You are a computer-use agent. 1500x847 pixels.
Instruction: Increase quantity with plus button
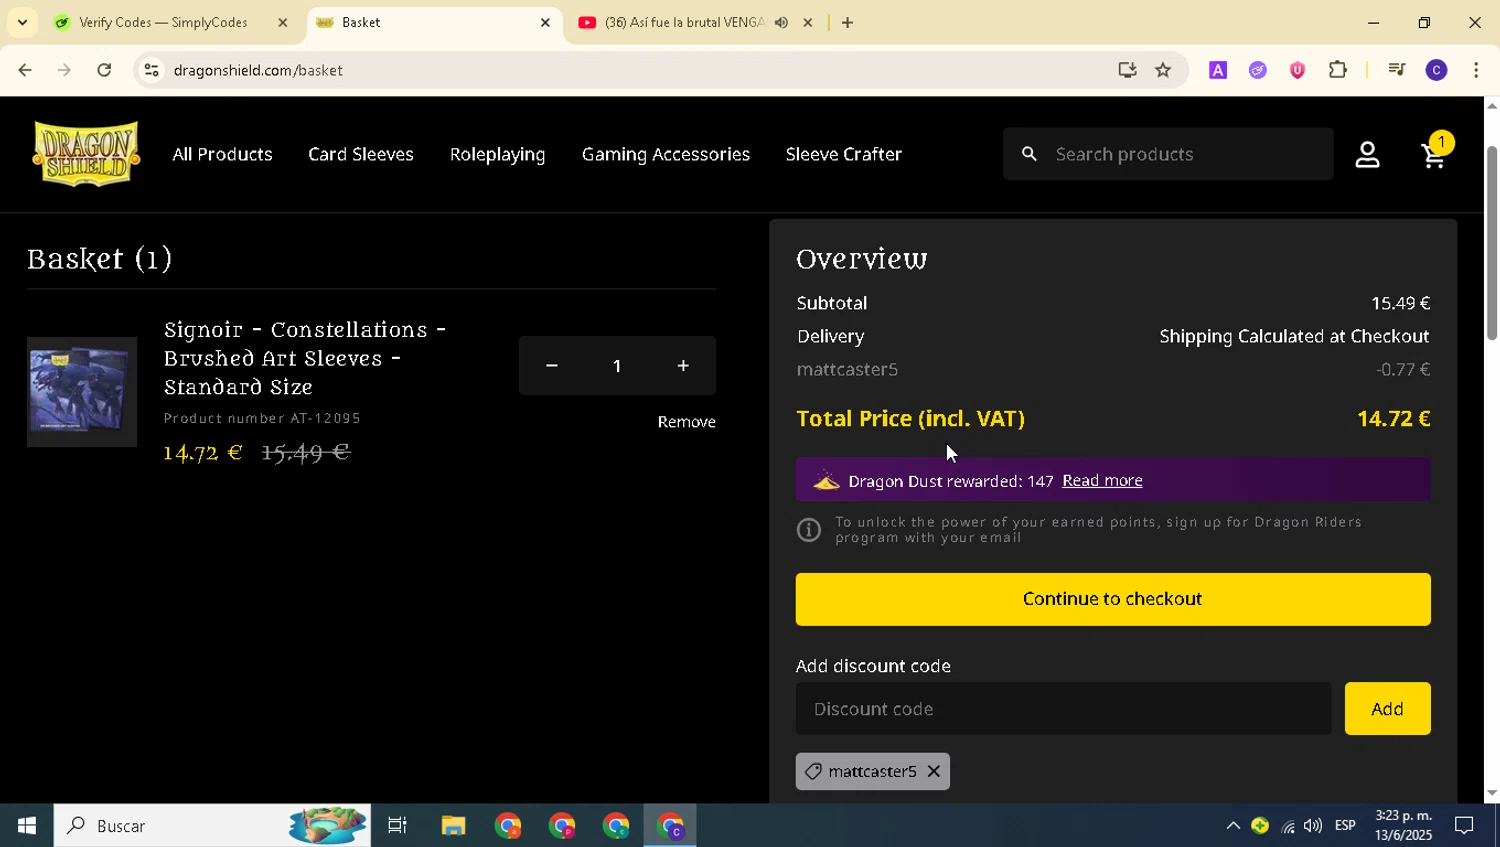point(683,366)
